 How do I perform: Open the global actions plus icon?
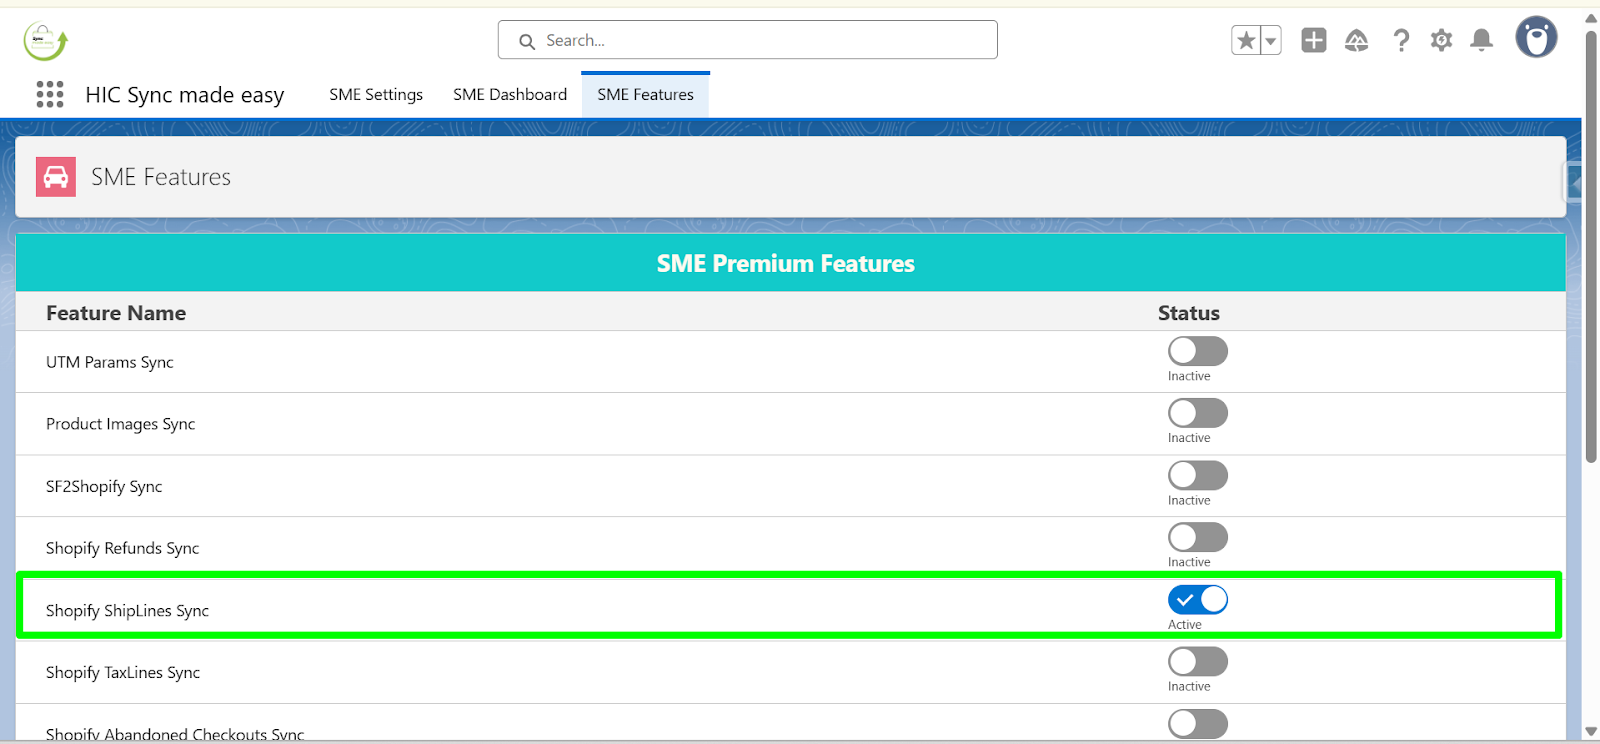pos(1313,40)
